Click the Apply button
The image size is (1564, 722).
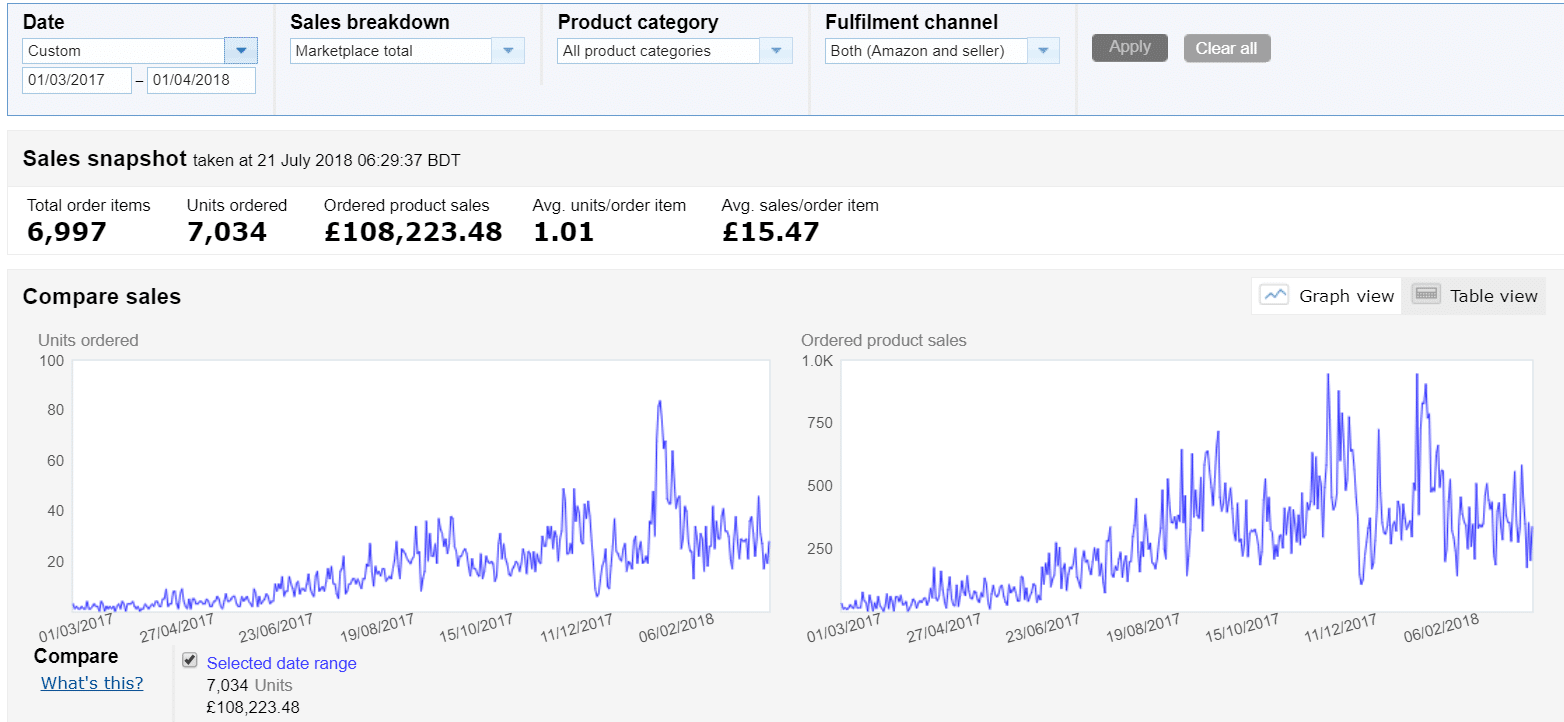1130,47
